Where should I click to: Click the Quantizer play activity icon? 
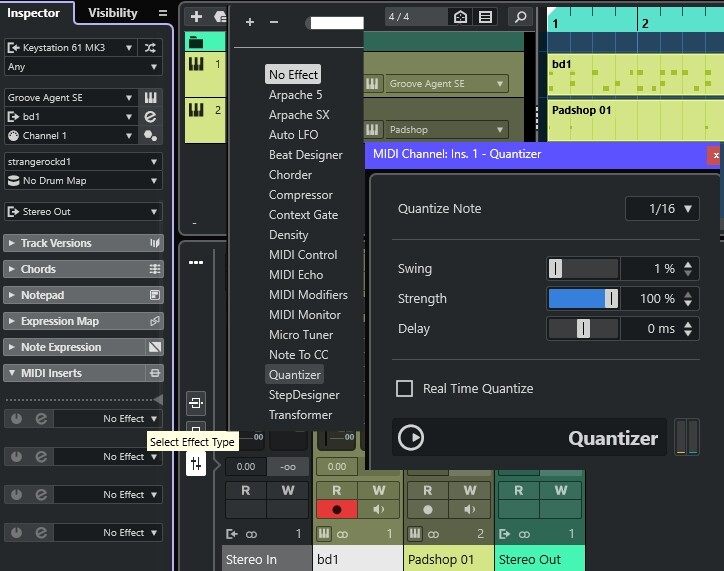[x=411, y=437]
